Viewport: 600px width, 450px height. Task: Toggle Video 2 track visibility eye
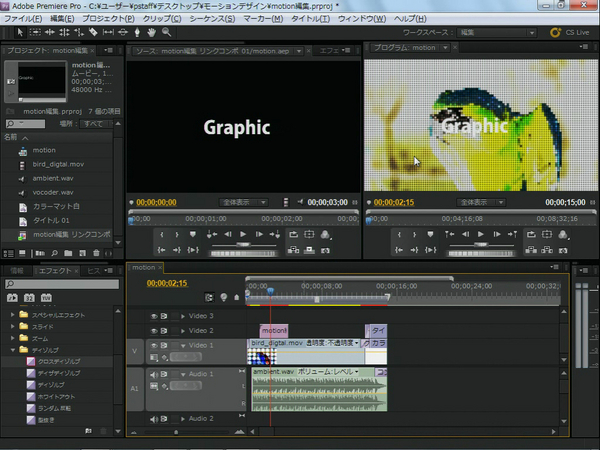coord(154,330)
